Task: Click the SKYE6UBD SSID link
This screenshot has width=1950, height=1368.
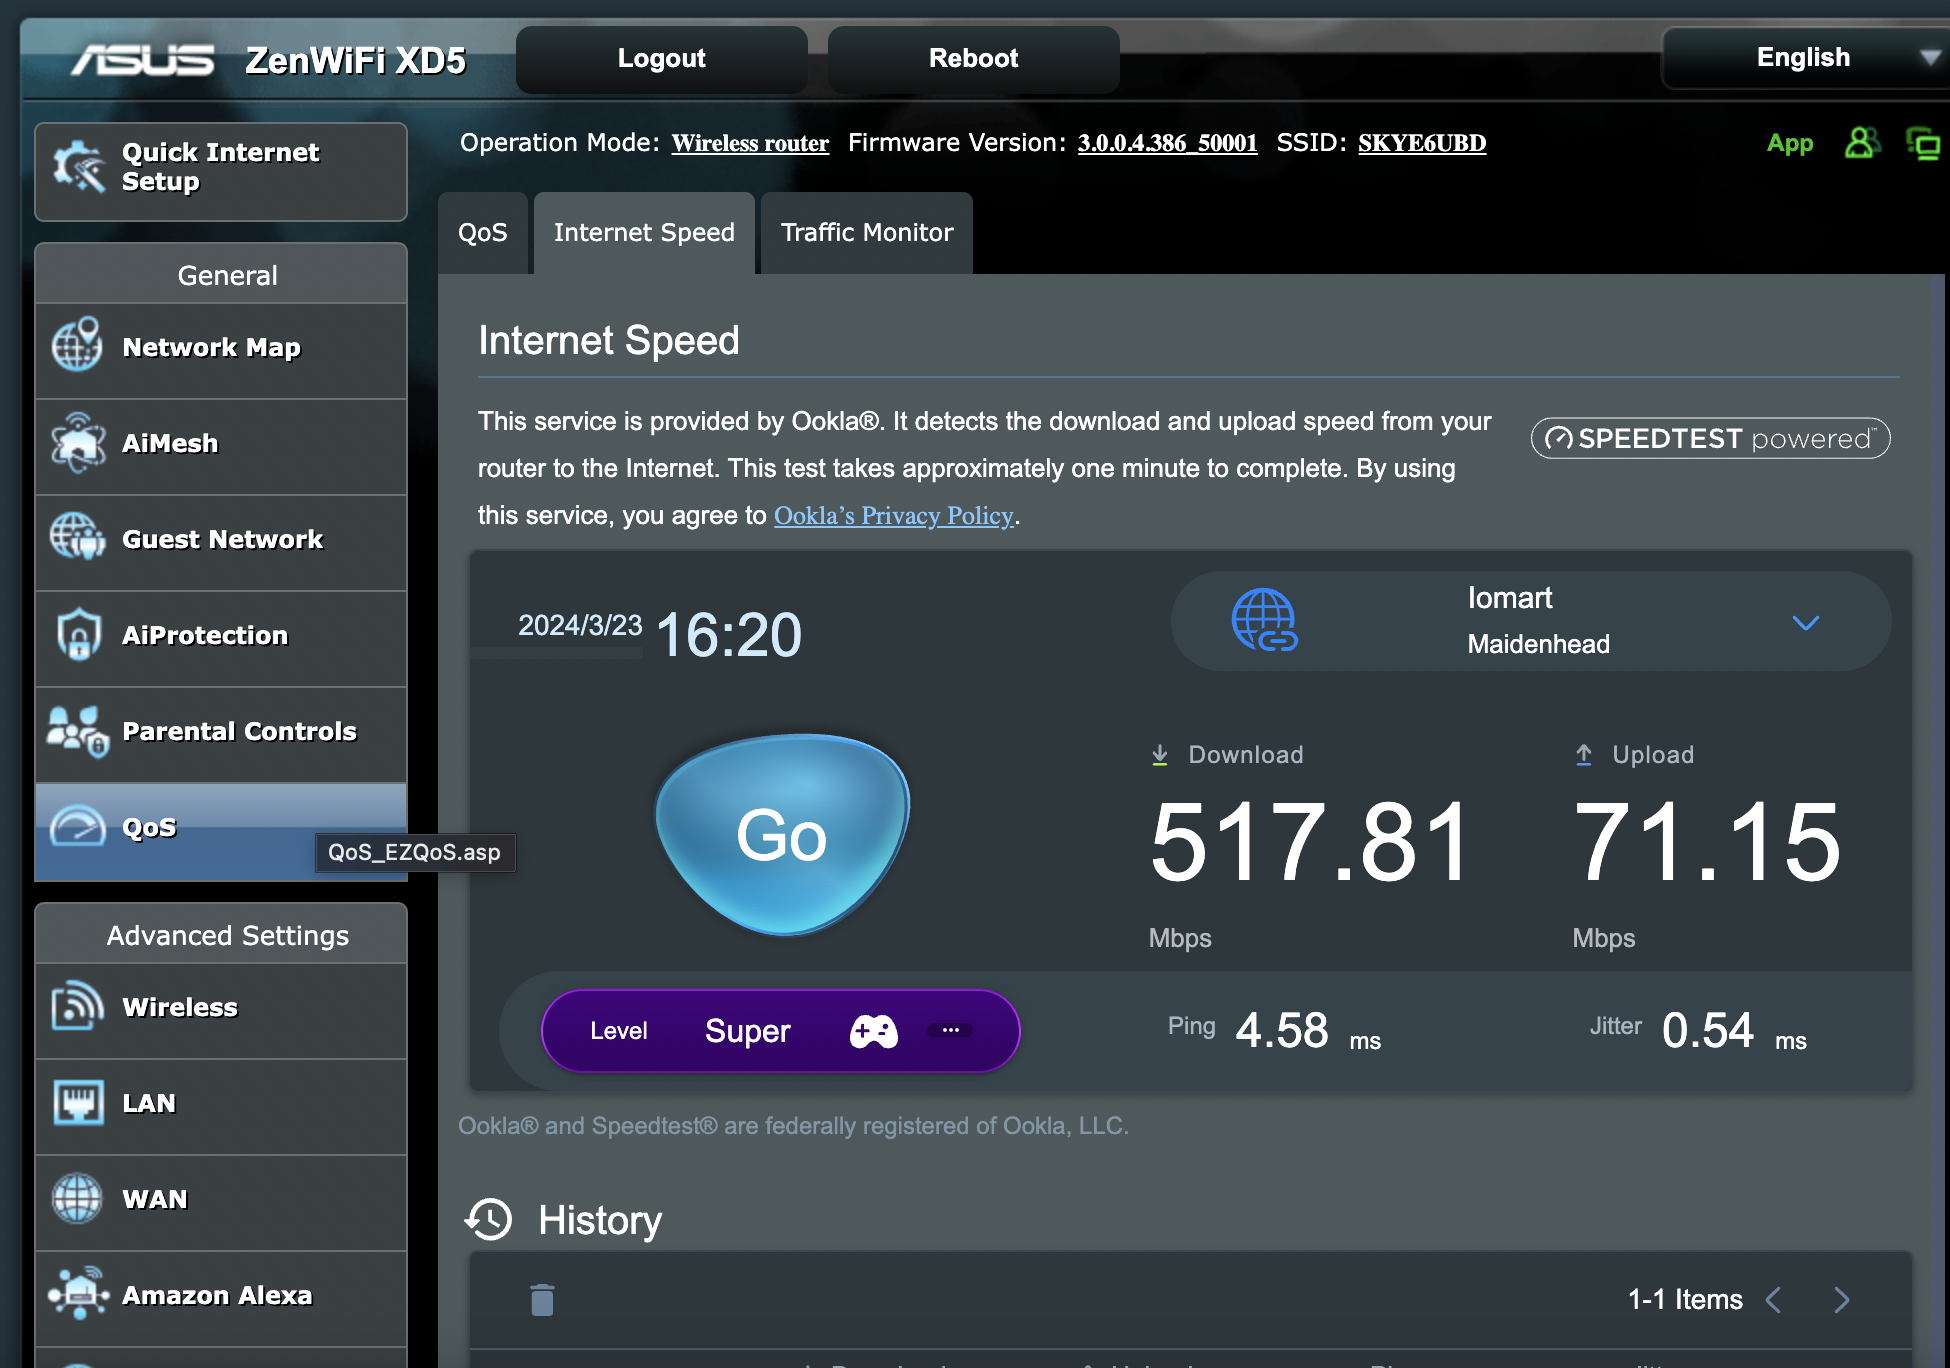Action: [x=1421, y=143]
